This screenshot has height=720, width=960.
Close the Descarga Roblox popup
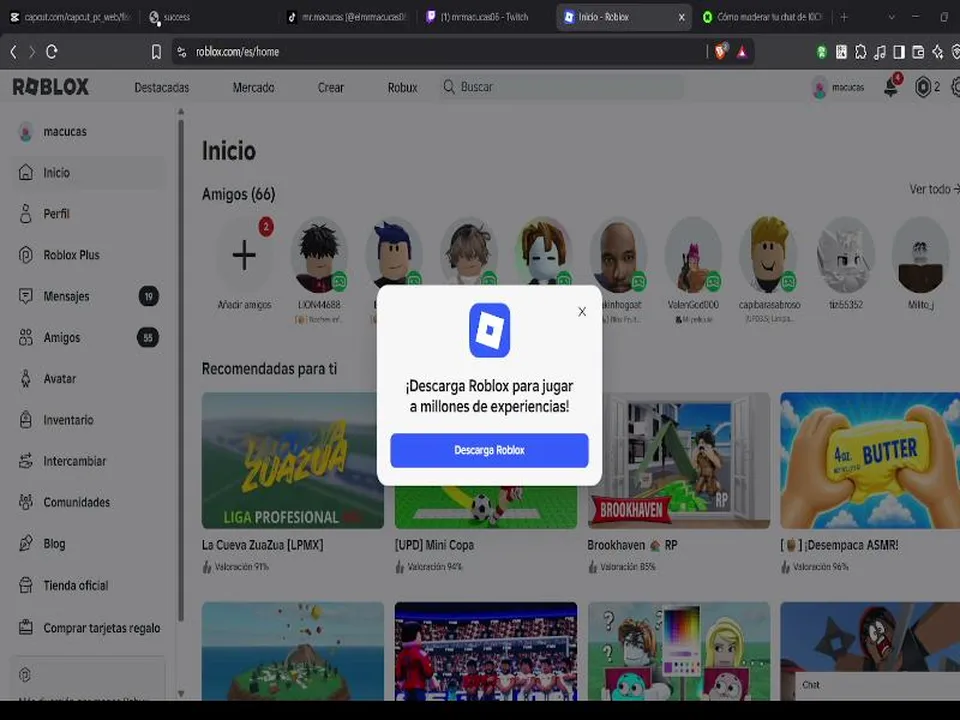click(582, 312)
